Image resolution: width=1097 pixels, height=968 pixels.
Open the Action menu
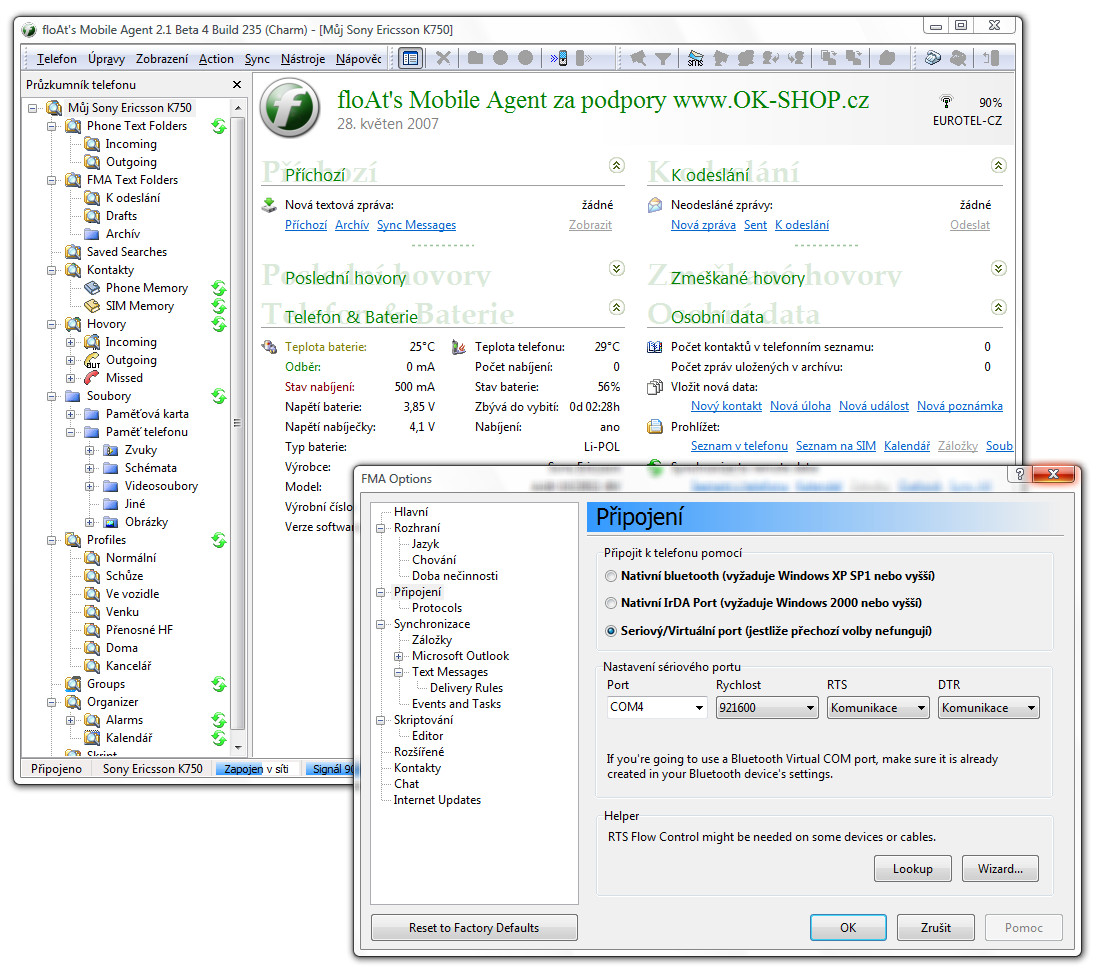tap(216, 59)
